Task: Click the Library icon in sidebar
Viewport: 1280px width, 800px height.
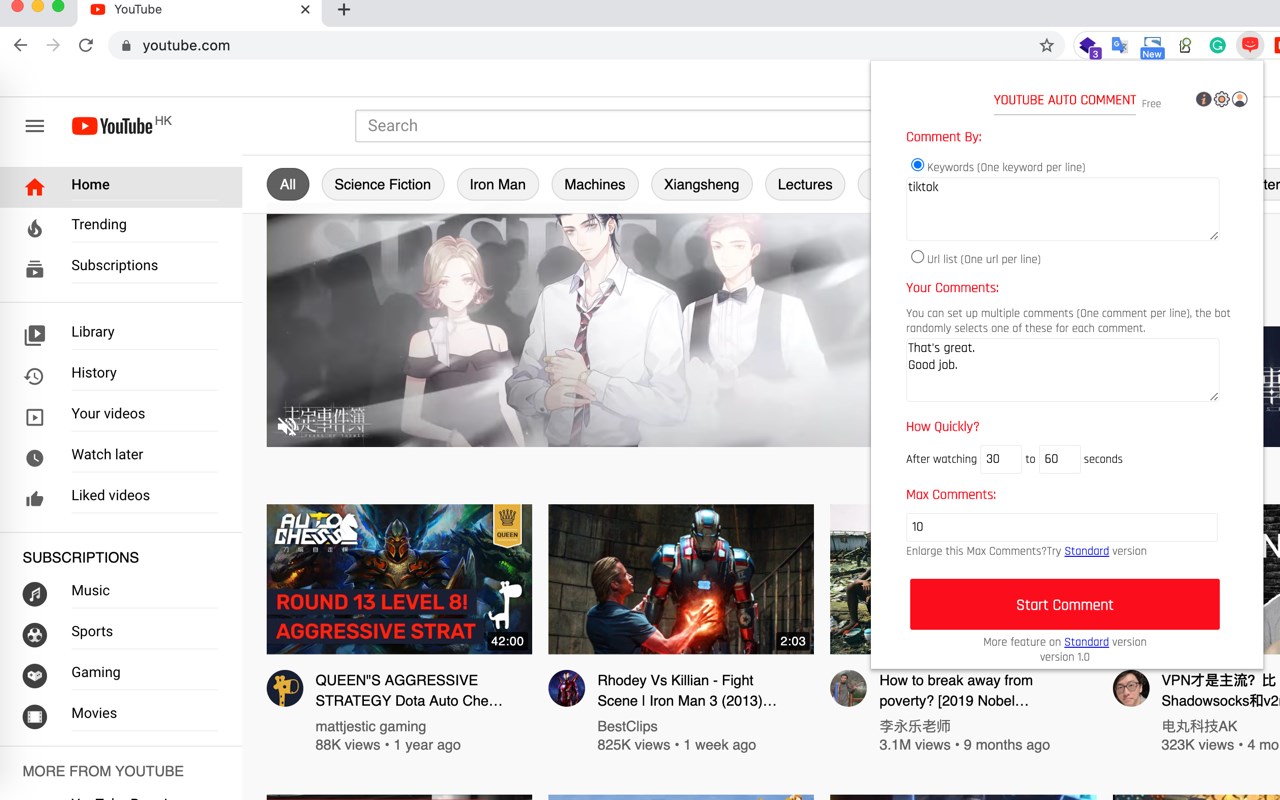Action: coord(35,335)
